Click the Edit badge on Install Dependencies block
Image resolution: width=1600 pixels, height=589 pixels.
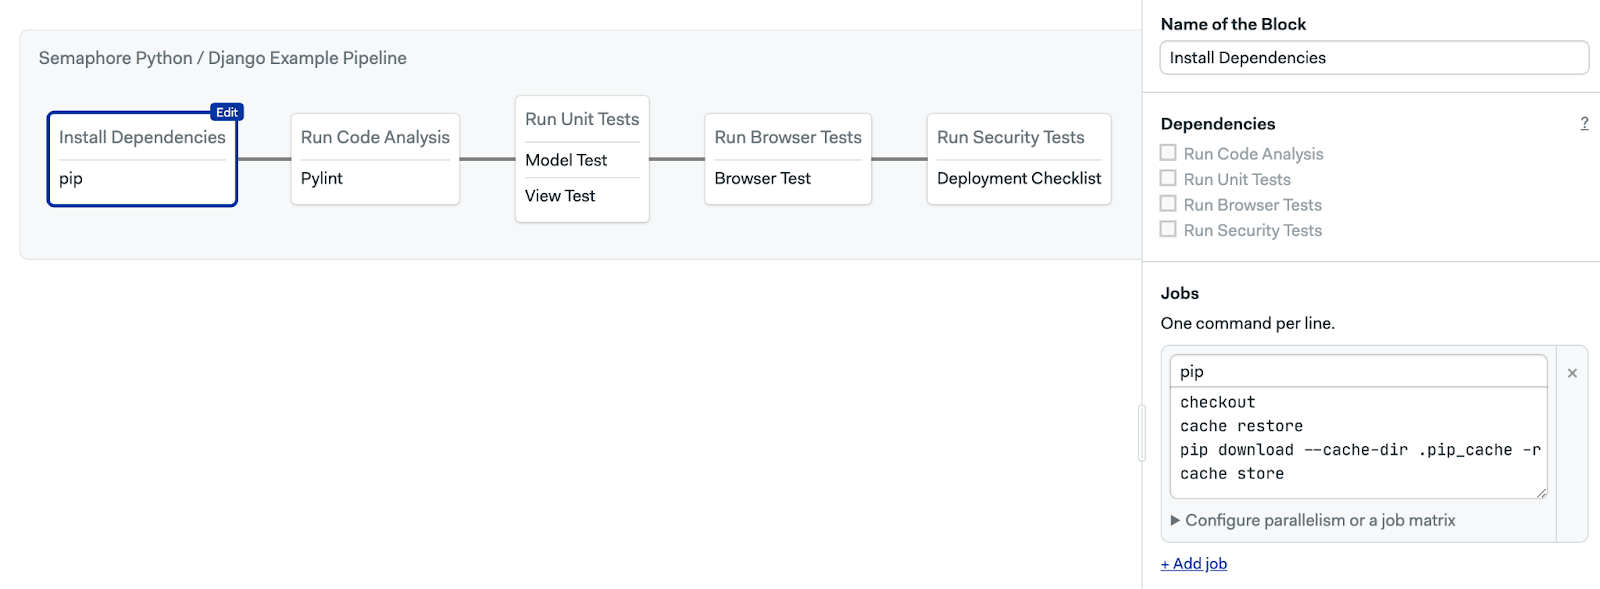coord(227,112)
